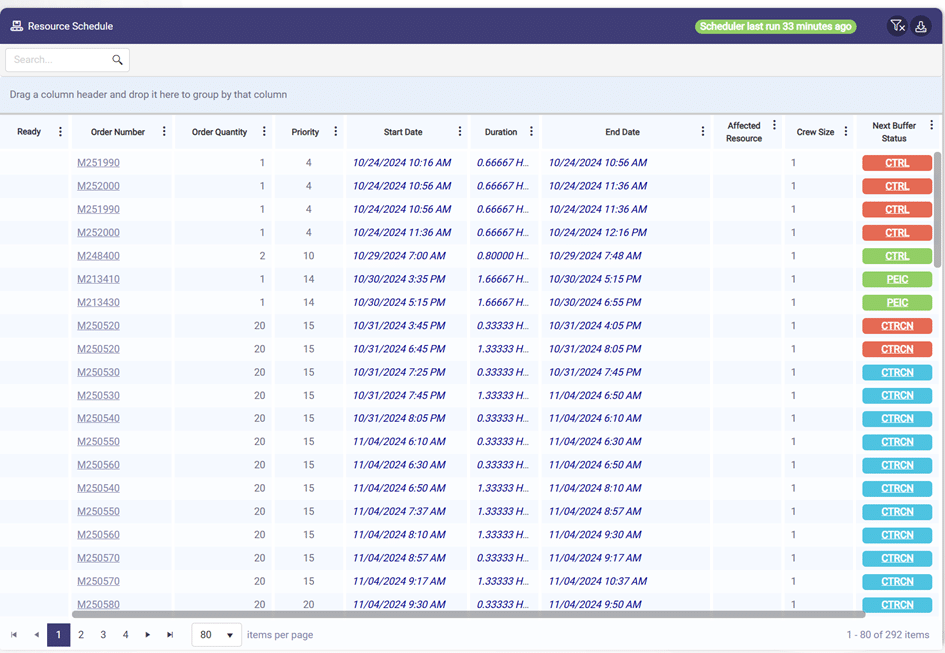Go to previous page using arrow icon
The image size is (945, 653).
click(36, 634)
